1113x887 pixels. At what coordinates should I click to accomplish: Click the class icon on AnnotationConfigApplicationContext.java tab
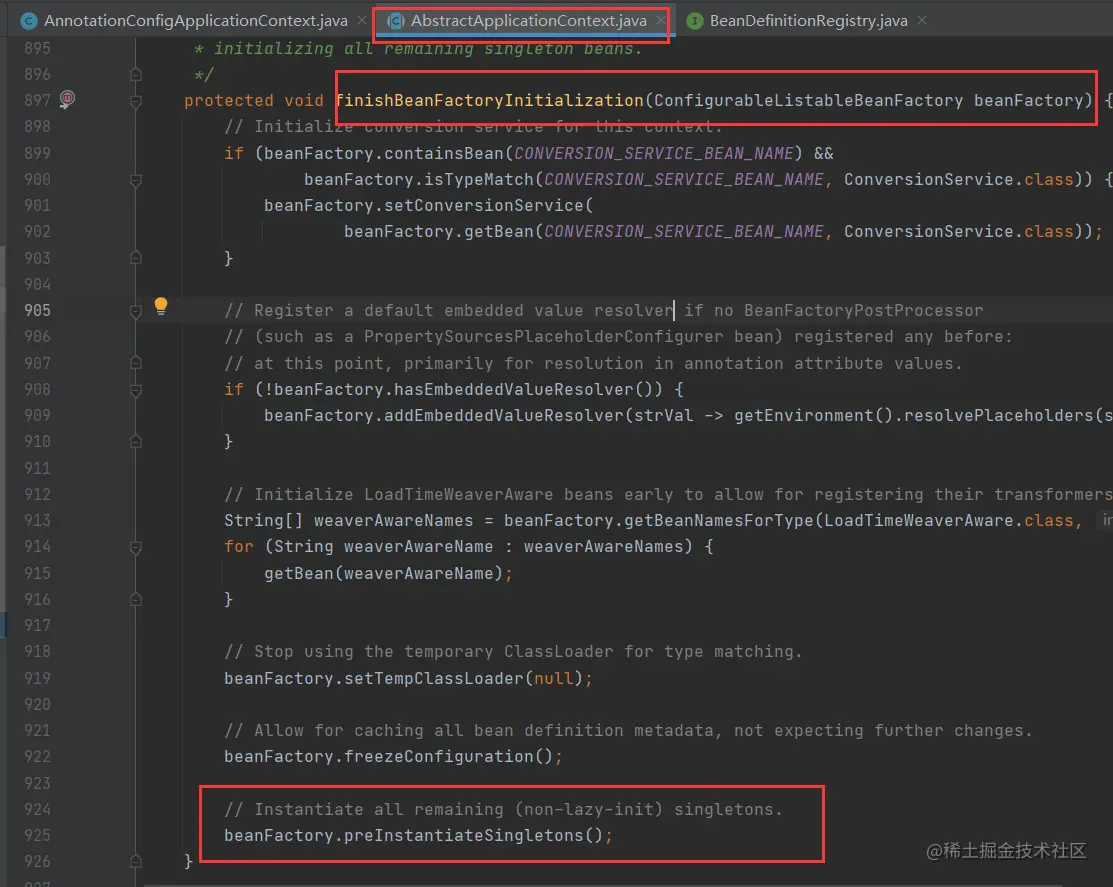pos(29,21)
